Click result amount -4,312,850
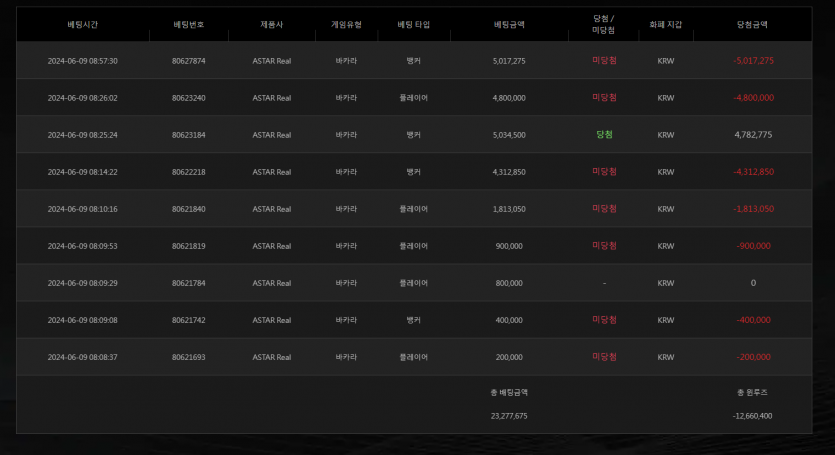This screenshot has width=835, height=455. (x=753, y=172)
